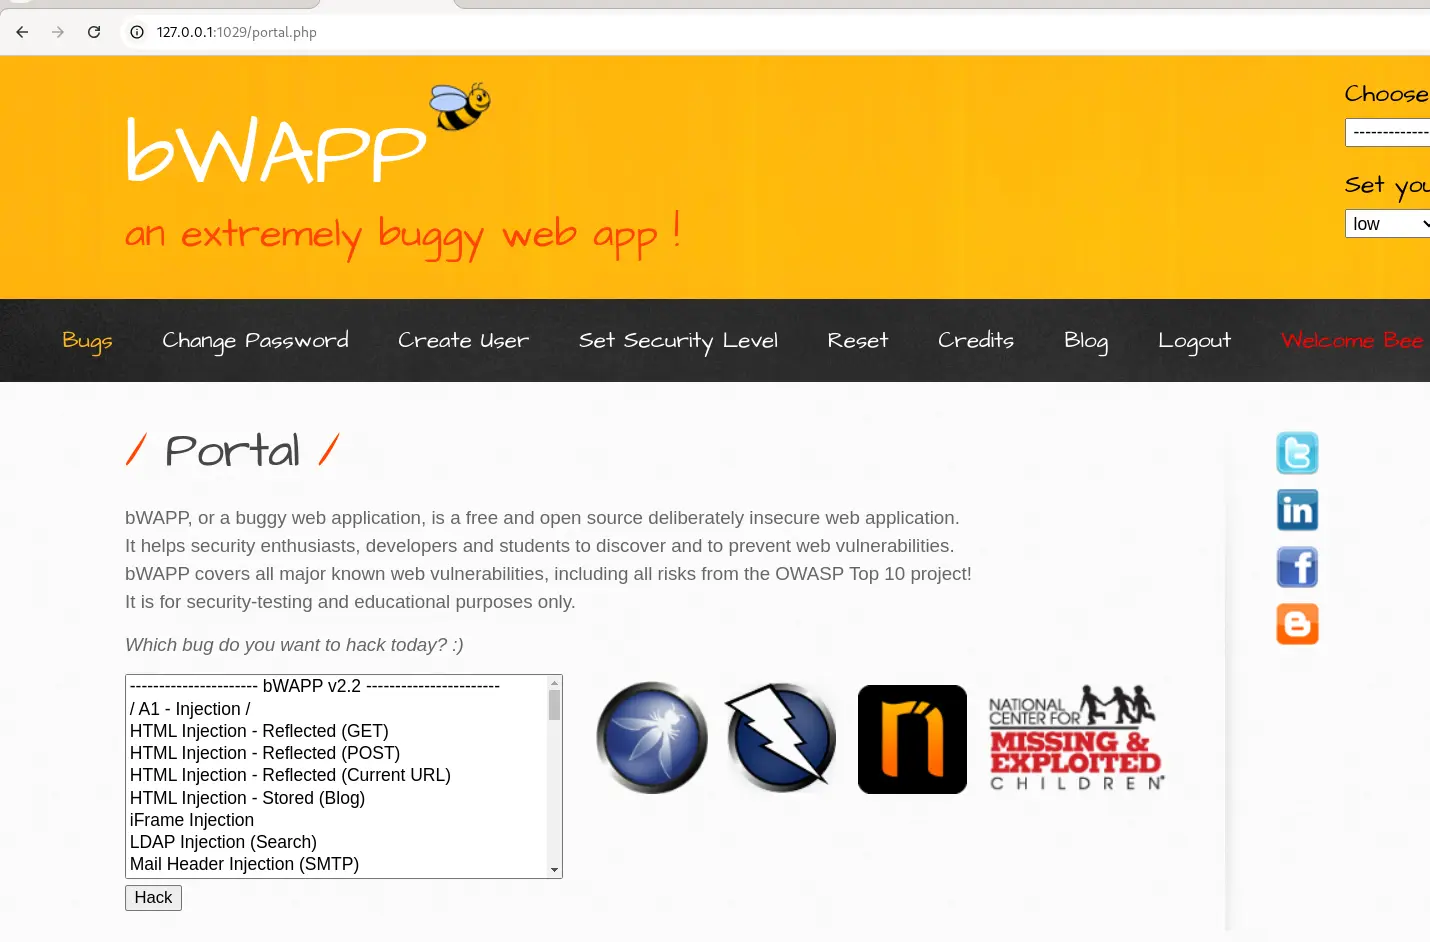The height and width of the screenshot is (942, 1430).
Task: Open the Blog link in navigation
Action: pos(1086,341)
